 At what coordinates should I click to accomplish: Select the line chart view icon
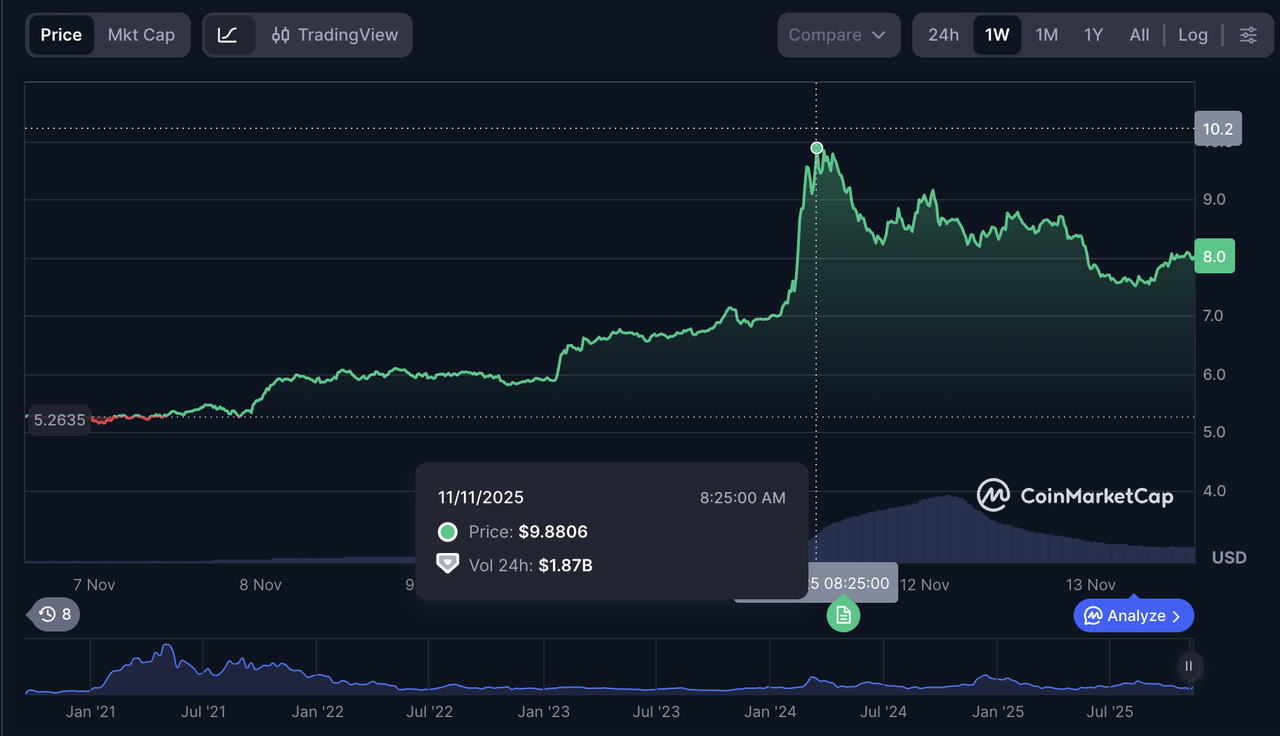(x=228, y=35)
